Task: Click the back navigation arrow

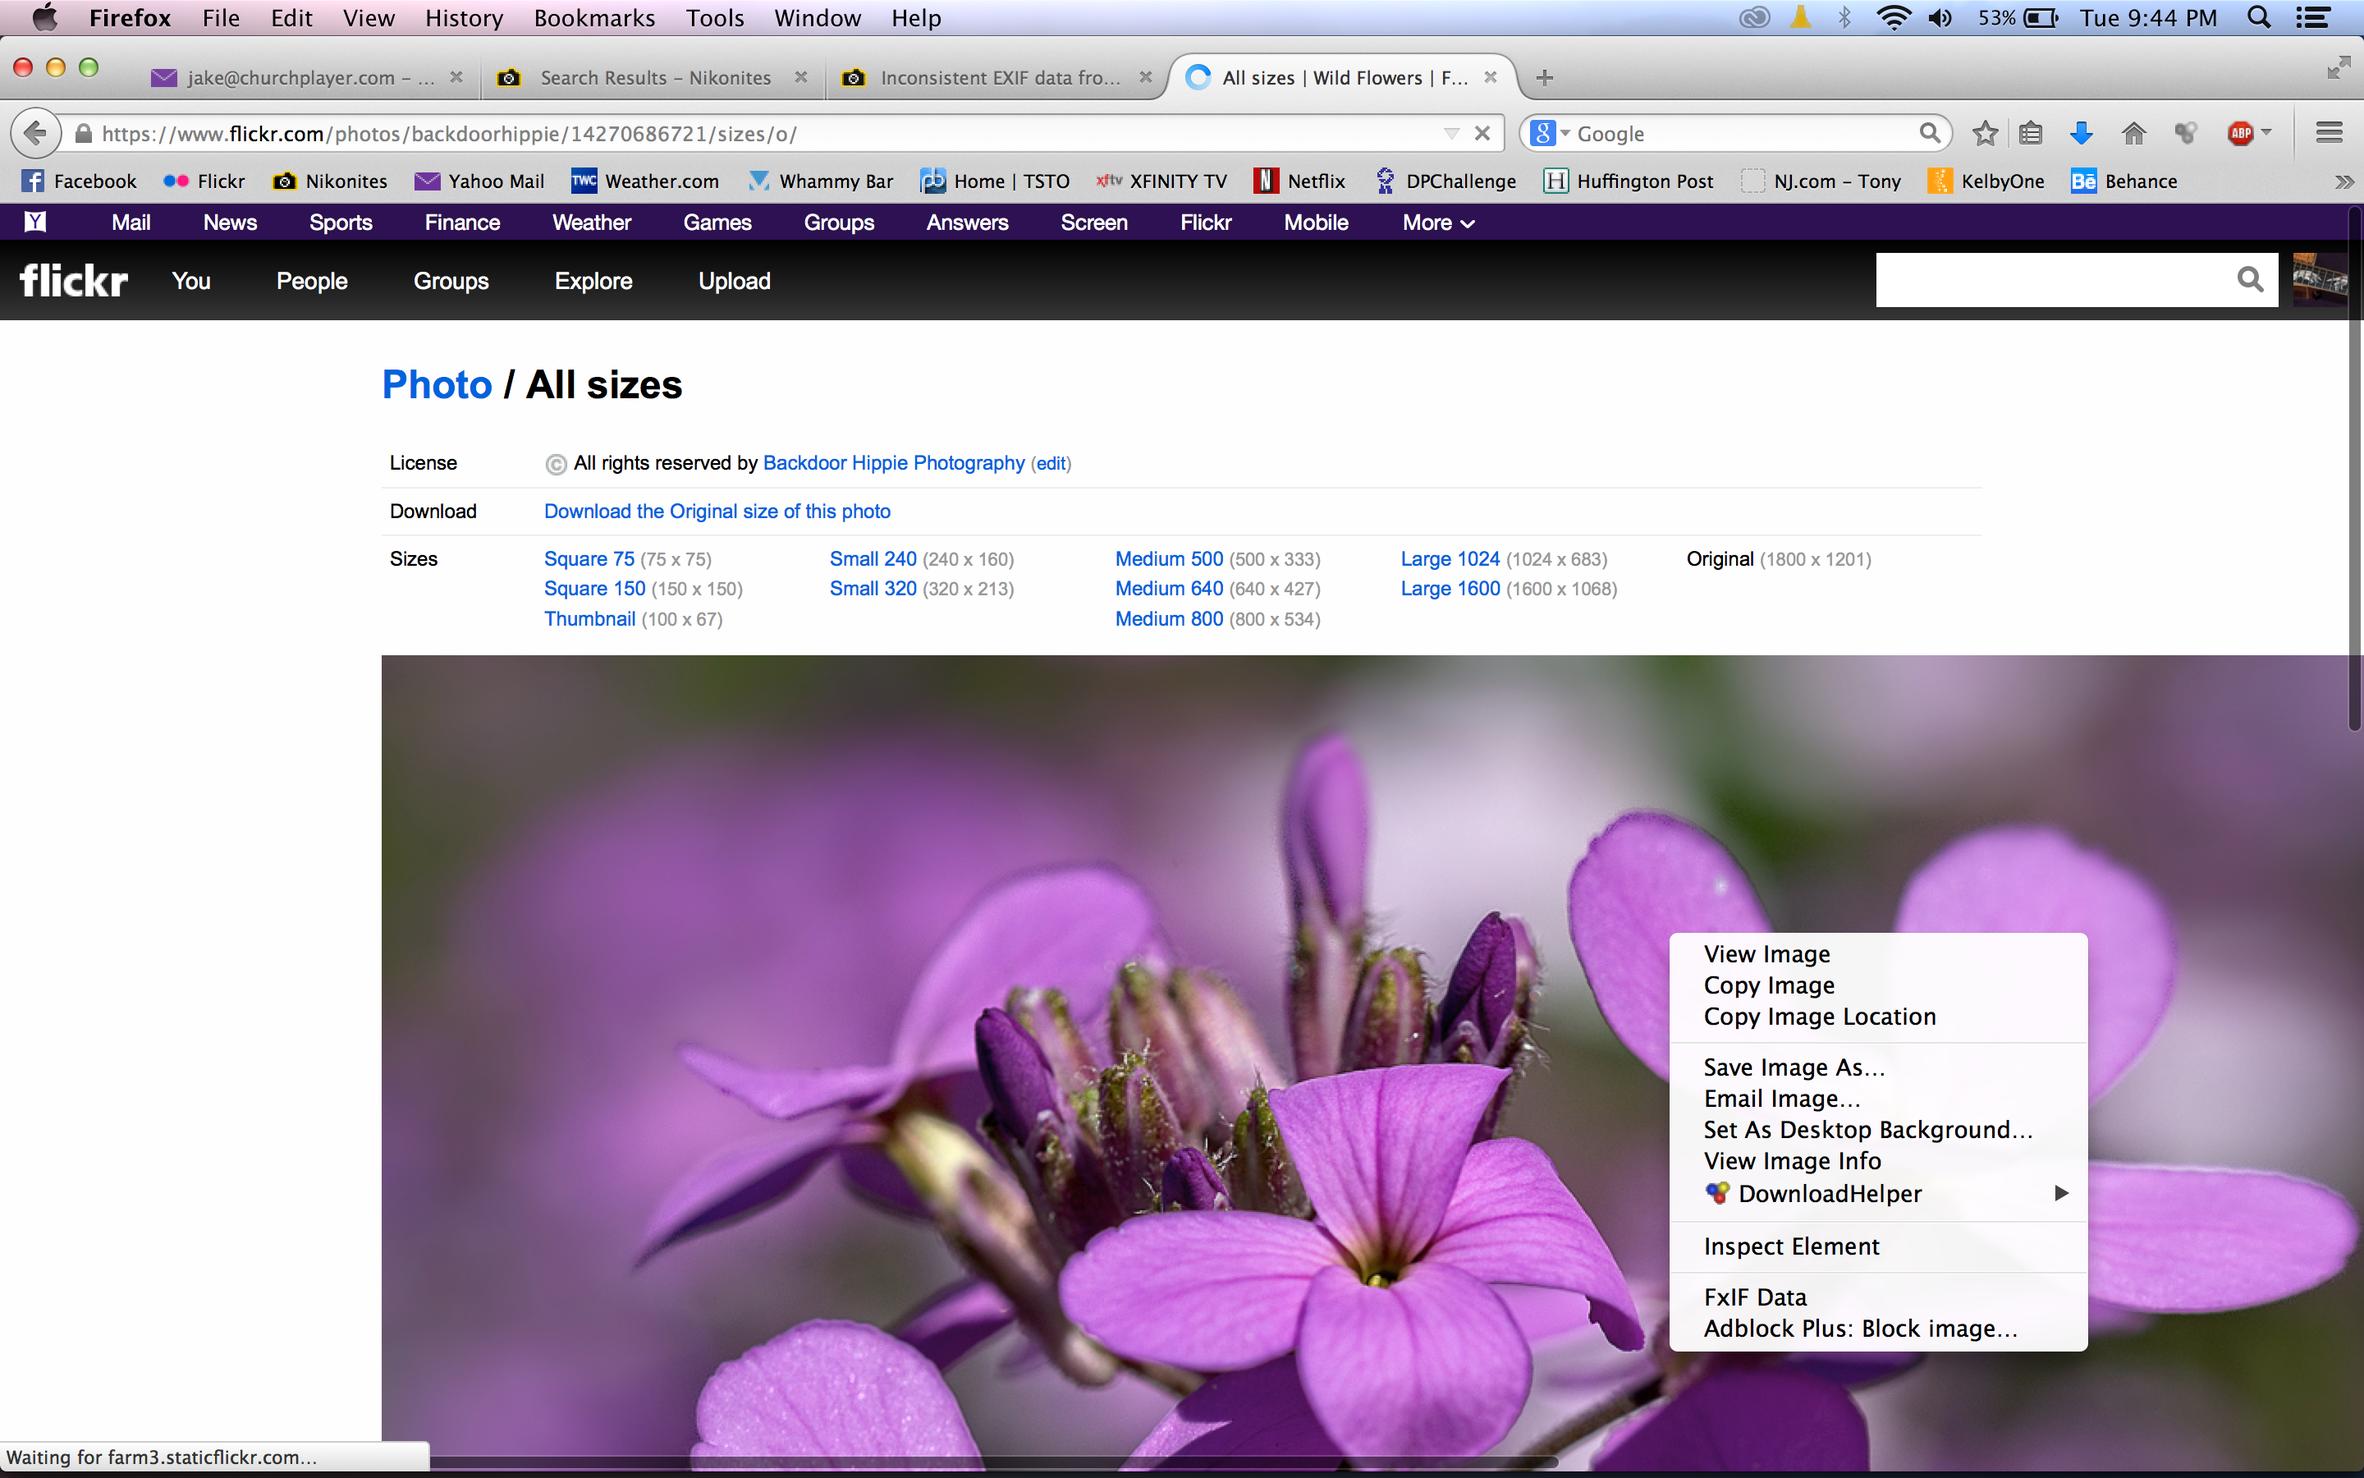Action: pos(35,133)
